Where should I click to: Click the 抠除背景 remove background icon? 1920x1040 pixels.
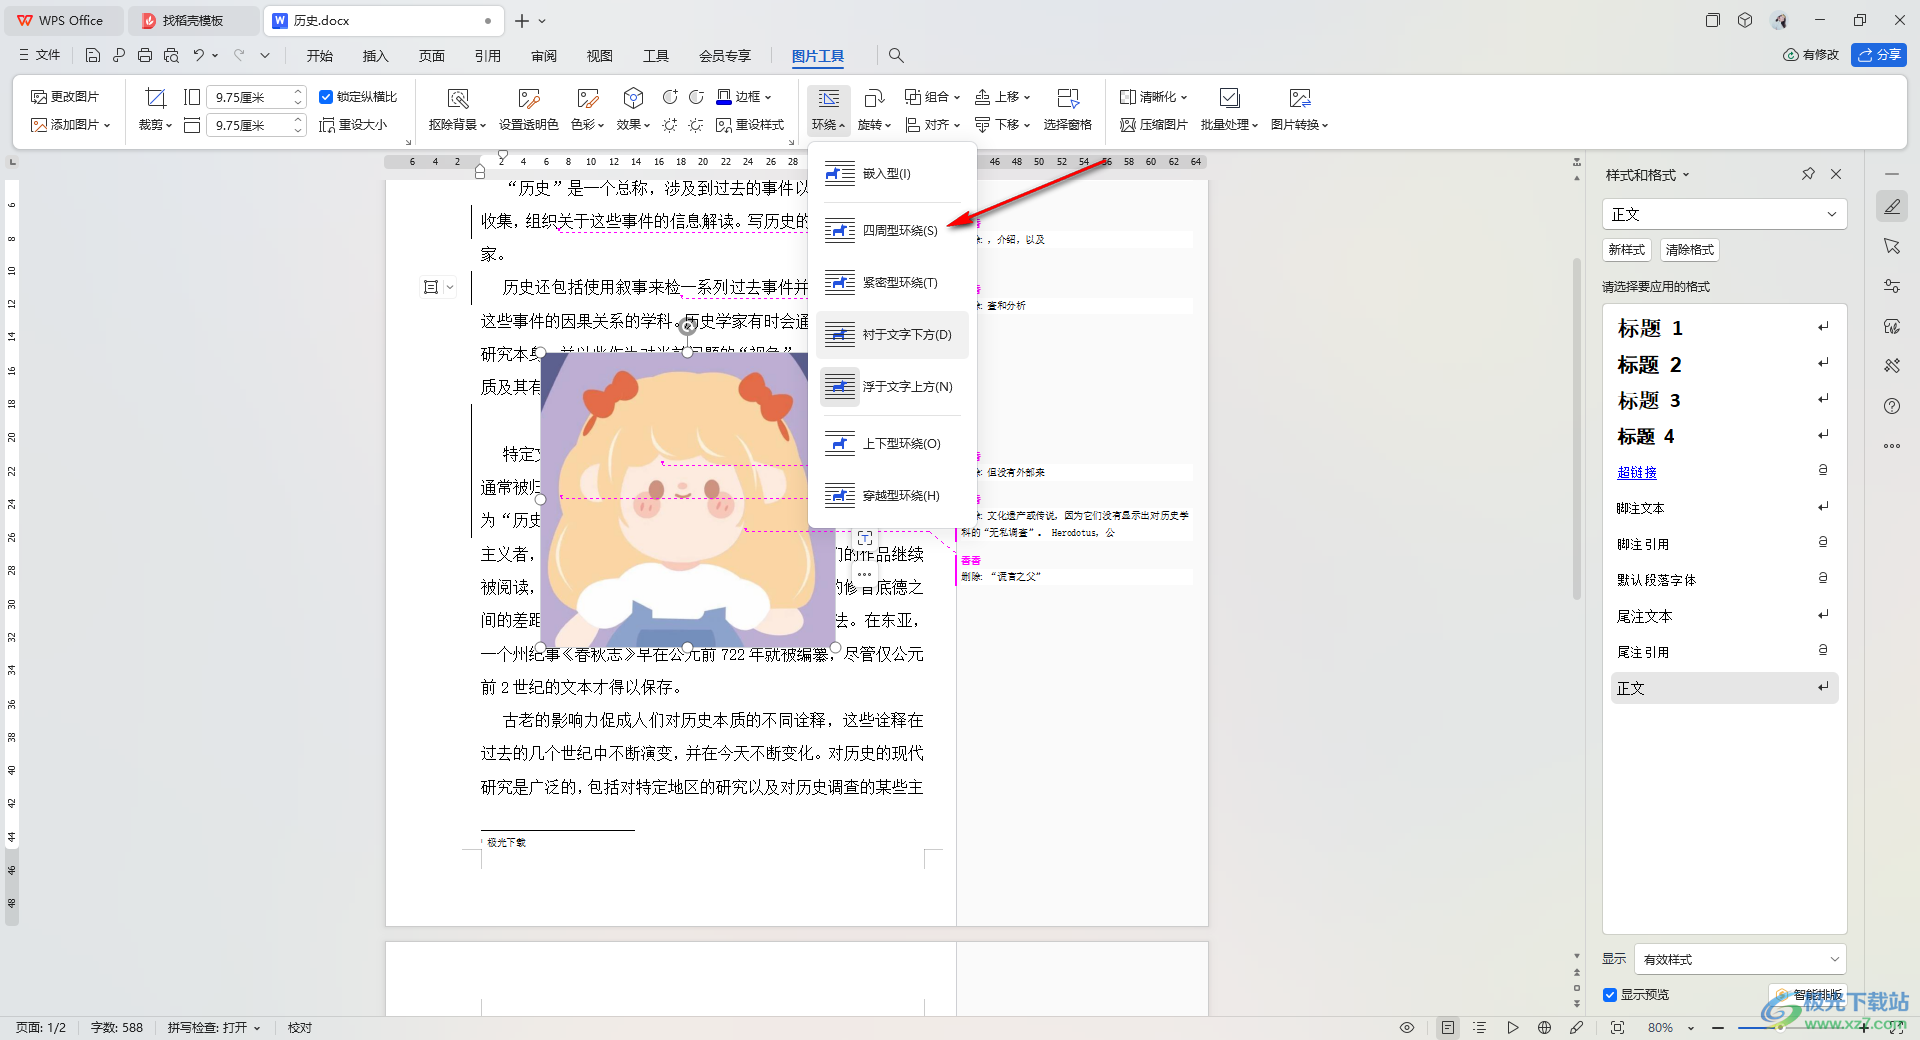pyautogui.click(x=458, y=98)
